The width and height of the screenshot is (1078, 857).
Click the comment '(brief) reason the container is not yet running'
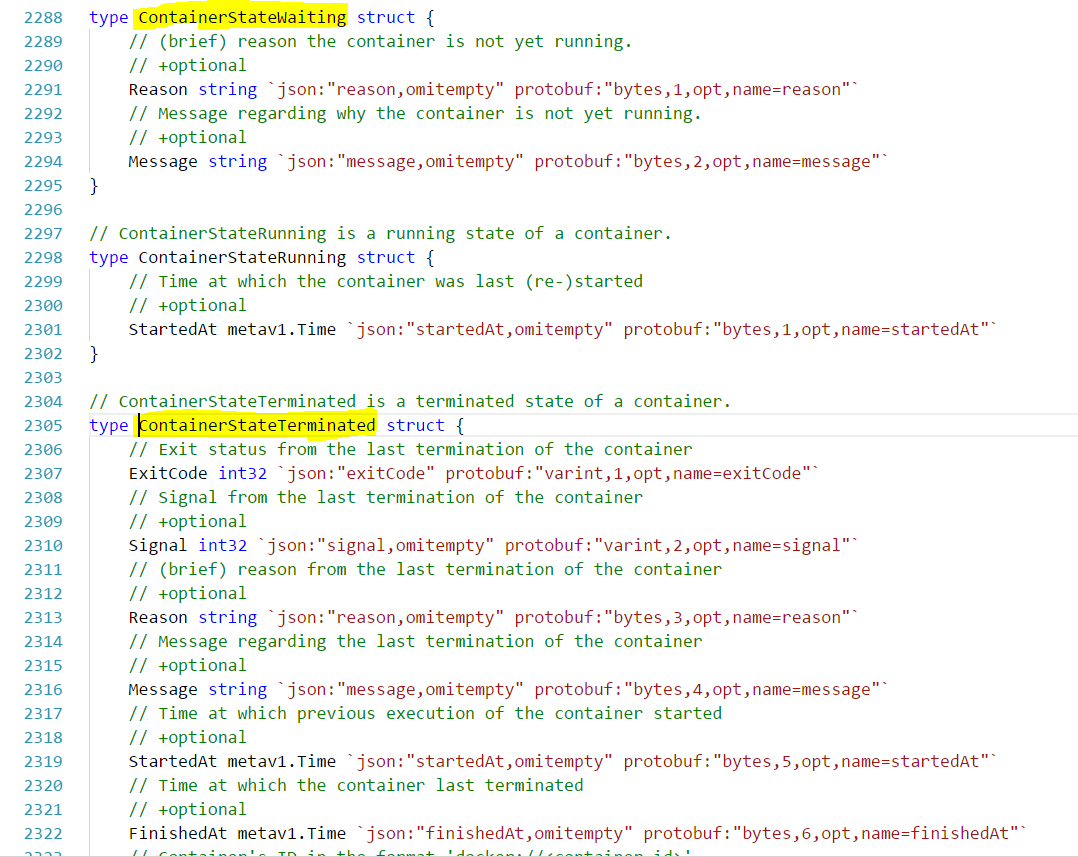tap(380, 41)
